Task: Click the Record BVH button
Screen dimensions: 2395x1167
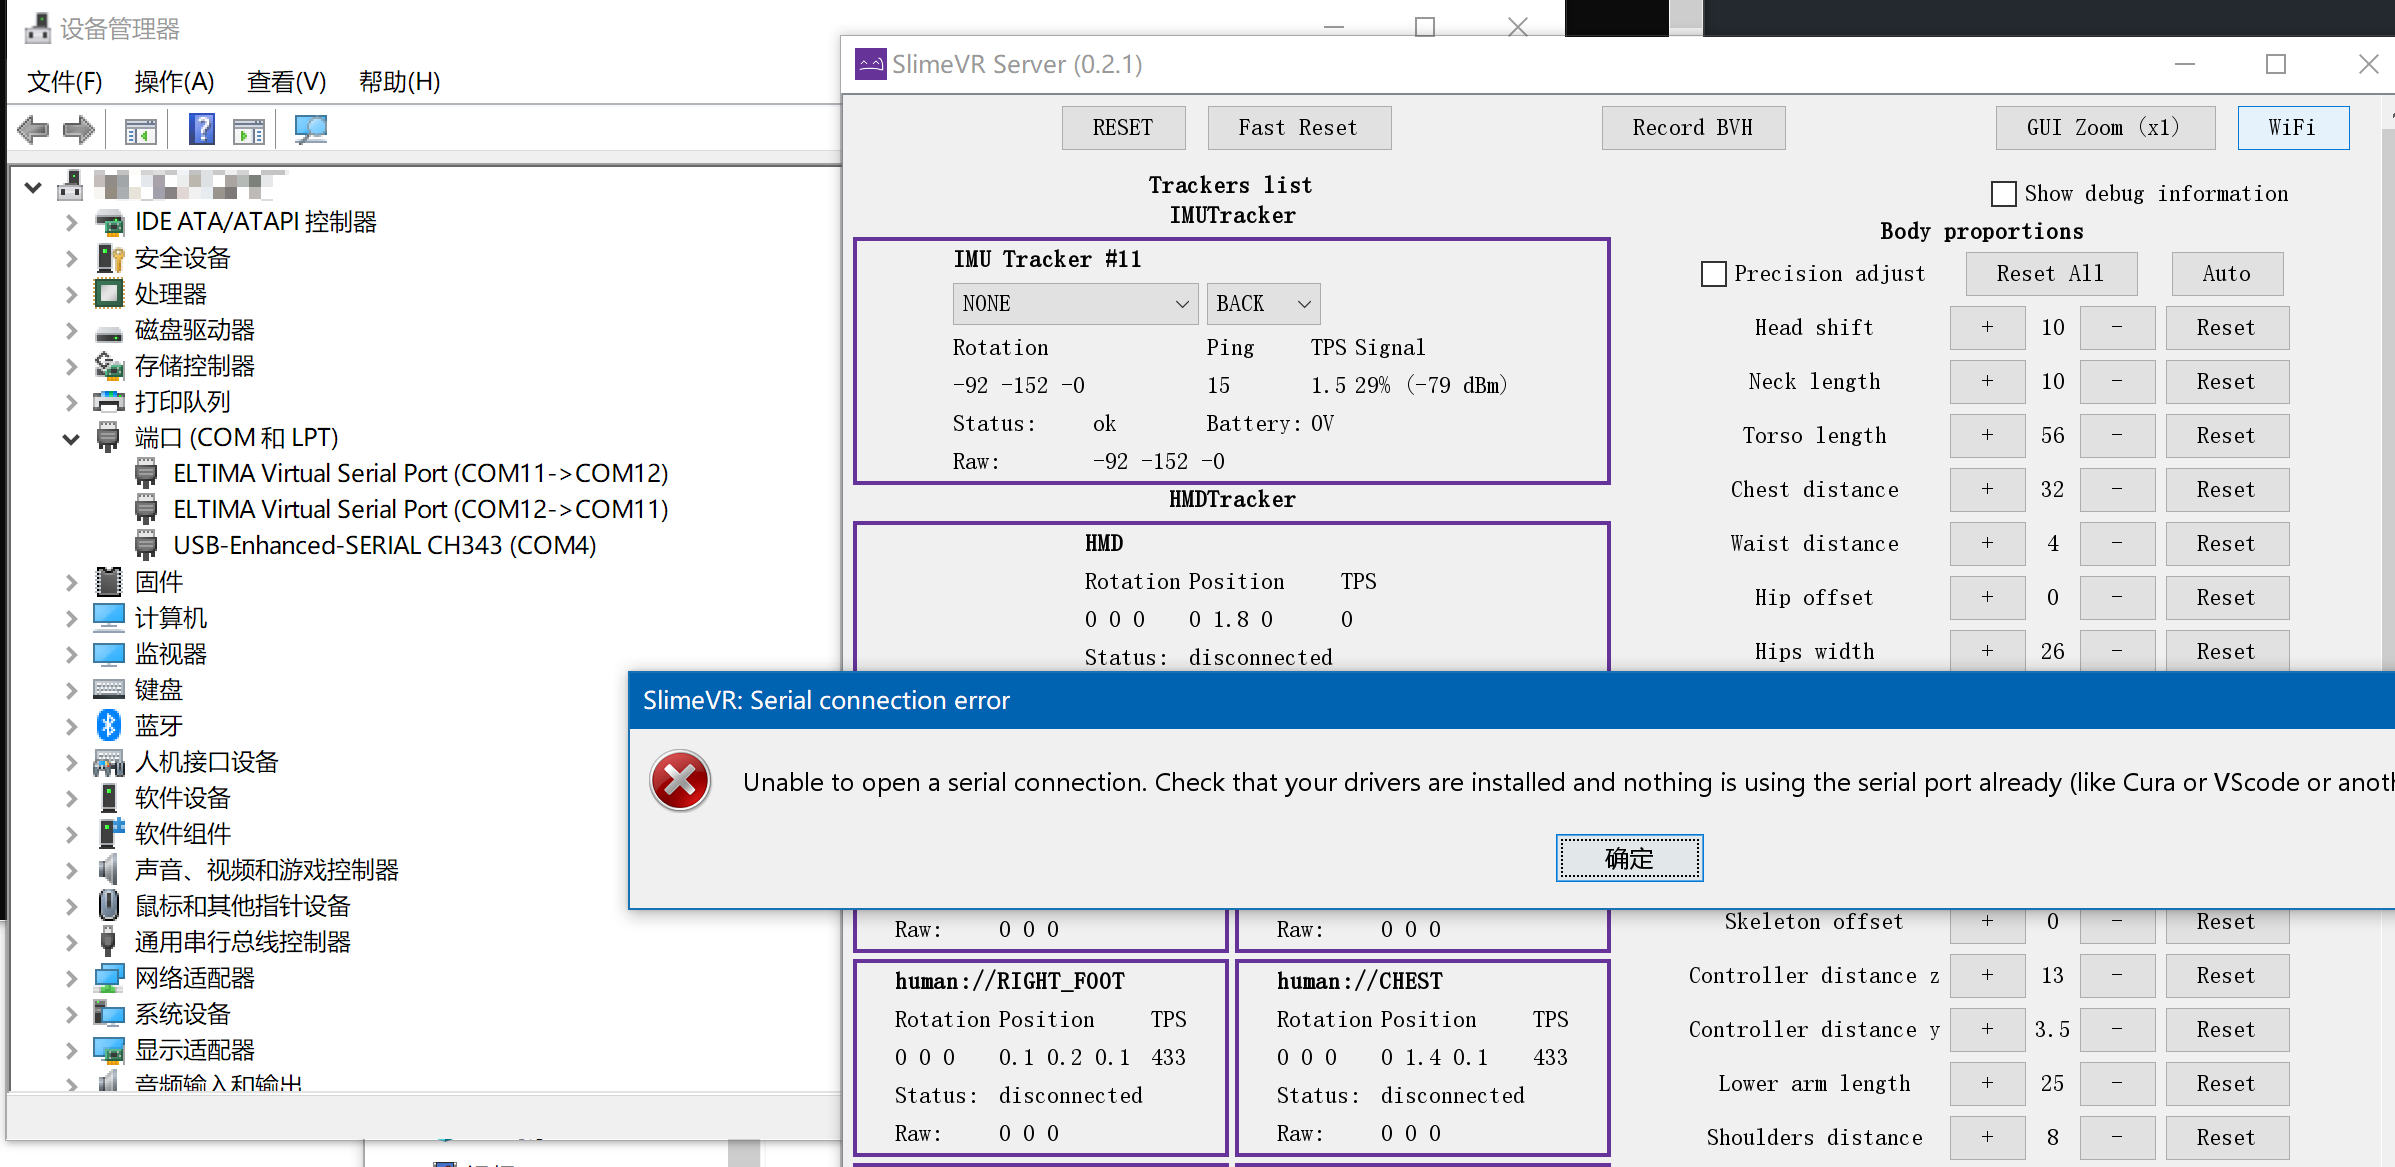Action: 1692,127
